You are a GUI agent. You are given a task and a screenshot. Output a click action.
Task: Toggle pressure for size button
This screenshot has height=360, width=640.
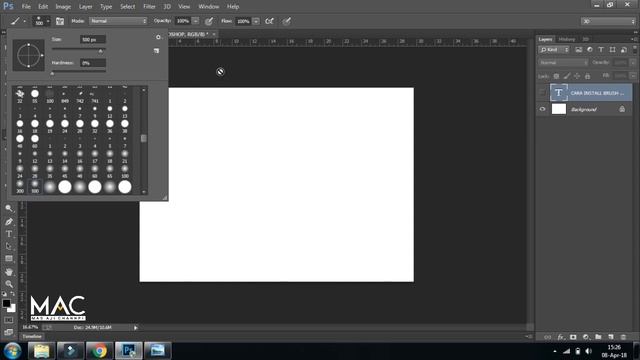(x=287, y=21)
